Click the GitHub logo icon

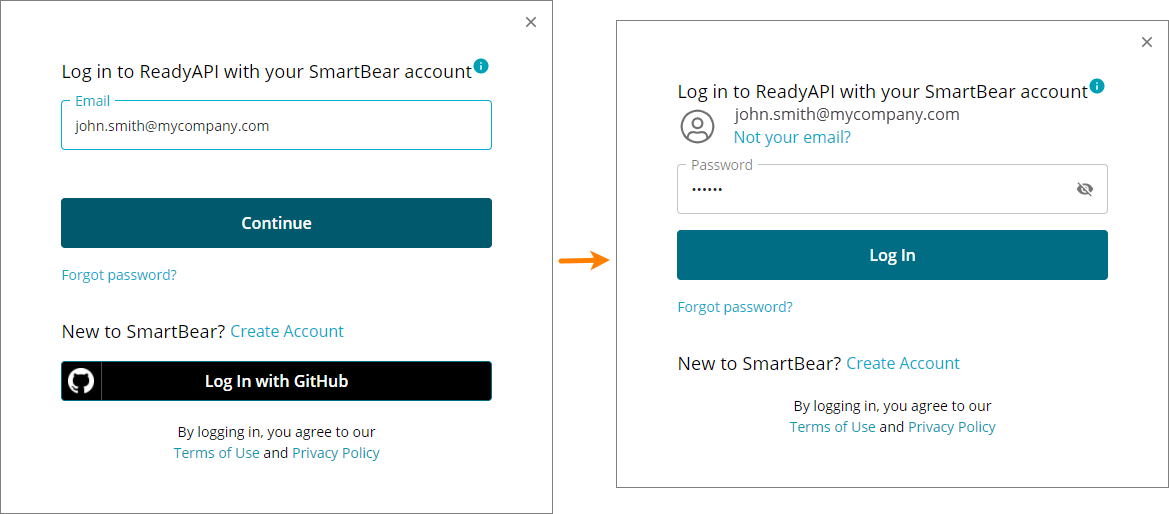tap(81, 381)
